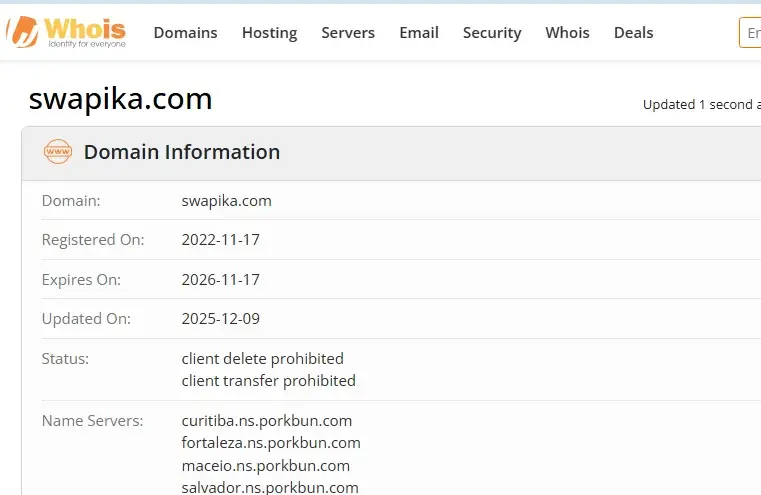The image size is (761, 495).
Task: Click the client delete prohibited status
Action: point(263,359)
